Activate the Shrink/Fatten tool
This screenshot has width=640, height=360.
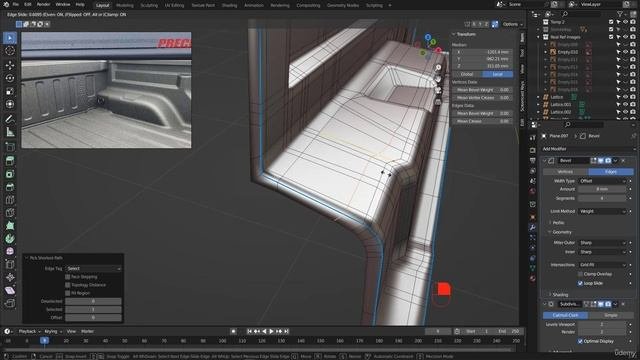(10, 278)
